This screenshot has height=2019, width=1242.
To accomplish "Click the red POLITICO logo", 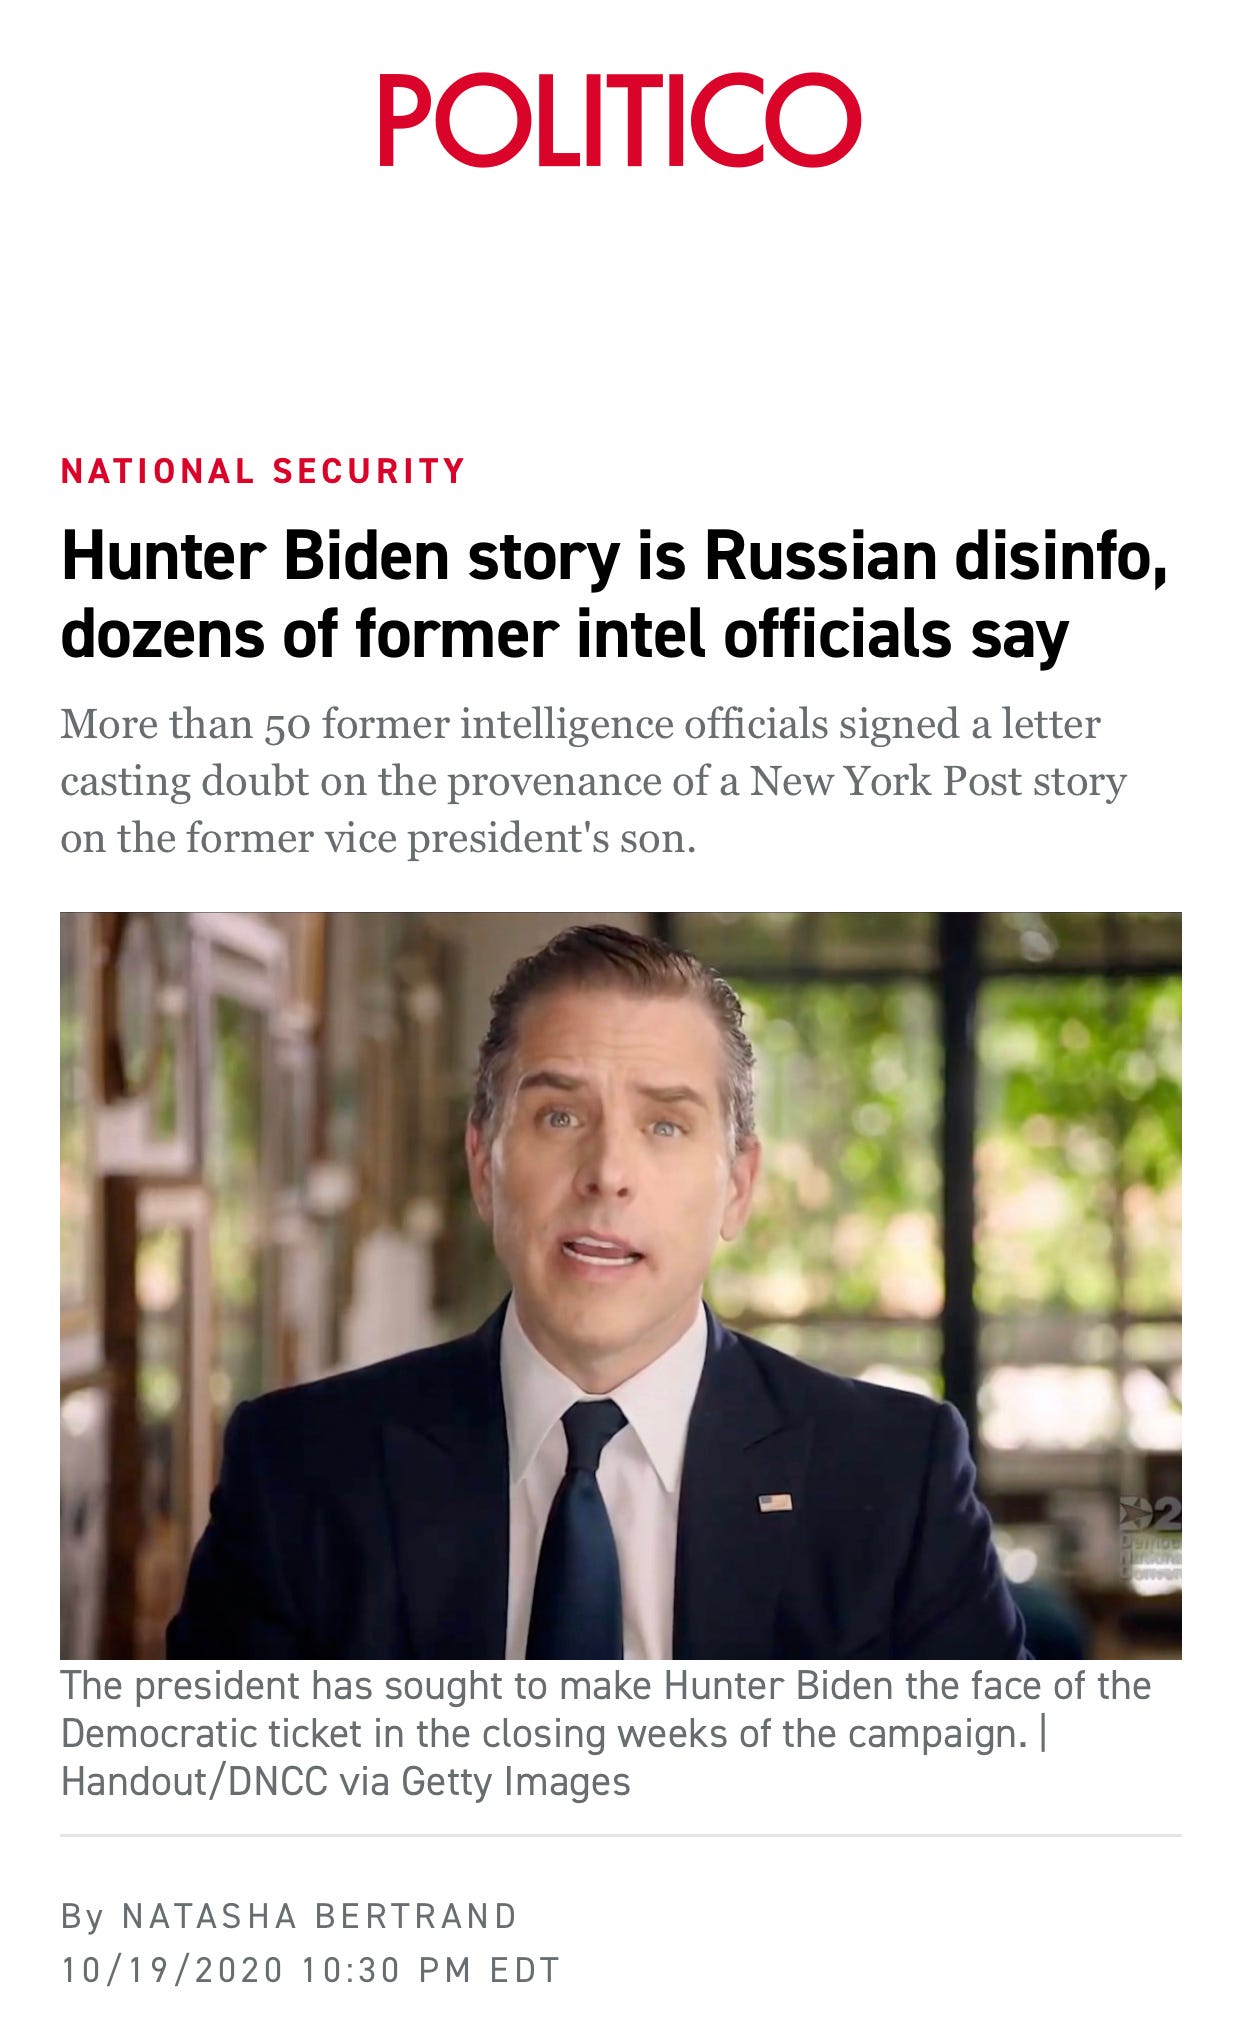I will (620, 120).
